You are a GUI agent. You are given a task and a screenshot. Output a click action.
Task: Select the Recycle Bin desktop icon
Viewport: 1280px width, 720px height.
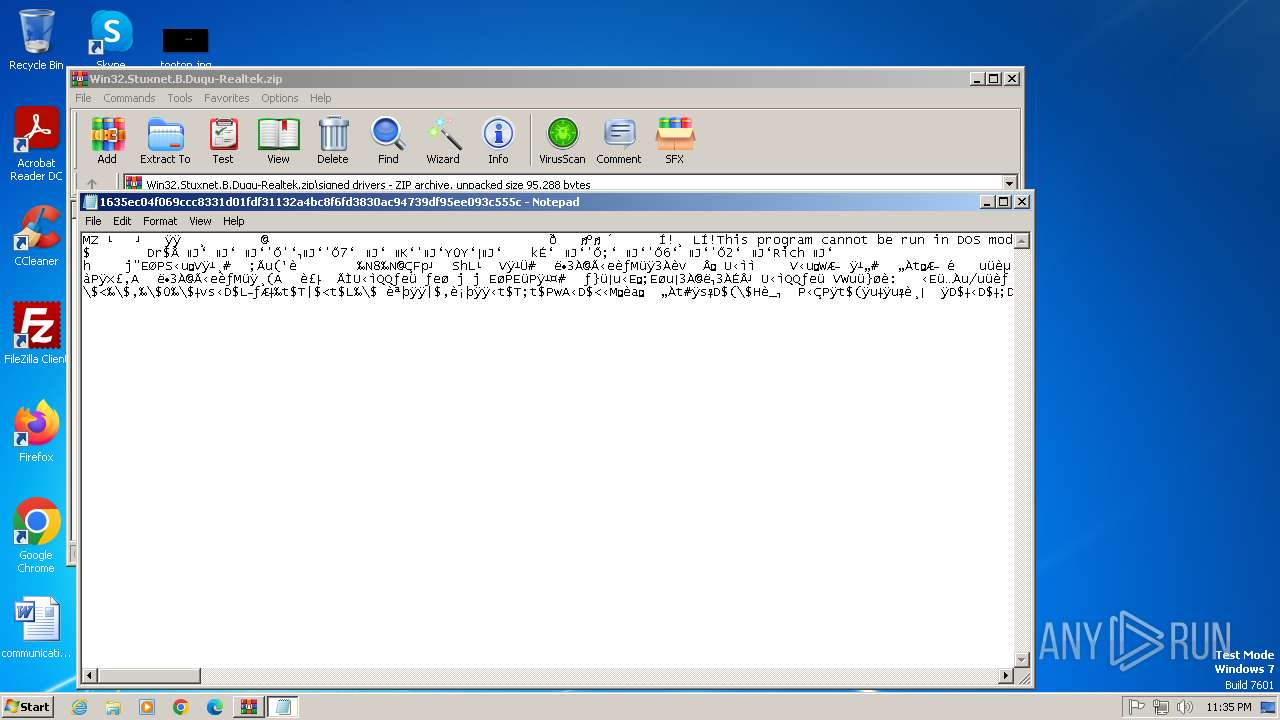pyautogui.click(x=36, y=40)
